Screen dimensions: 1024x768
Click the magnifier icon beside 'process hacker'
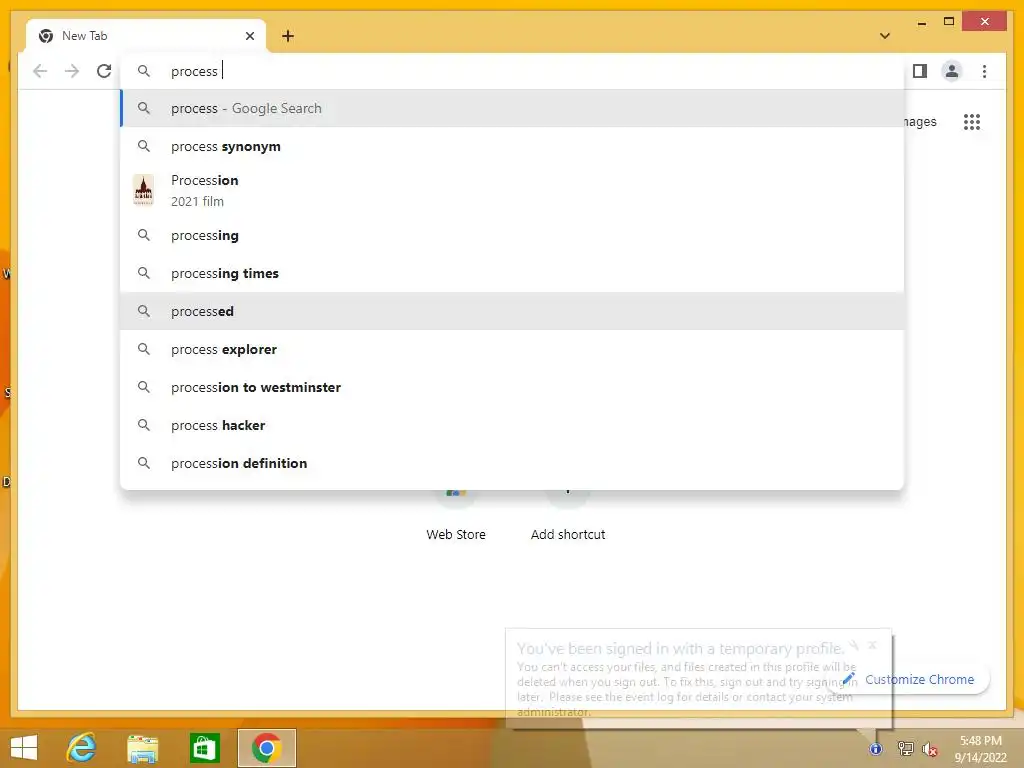click(x=144, y=425)
